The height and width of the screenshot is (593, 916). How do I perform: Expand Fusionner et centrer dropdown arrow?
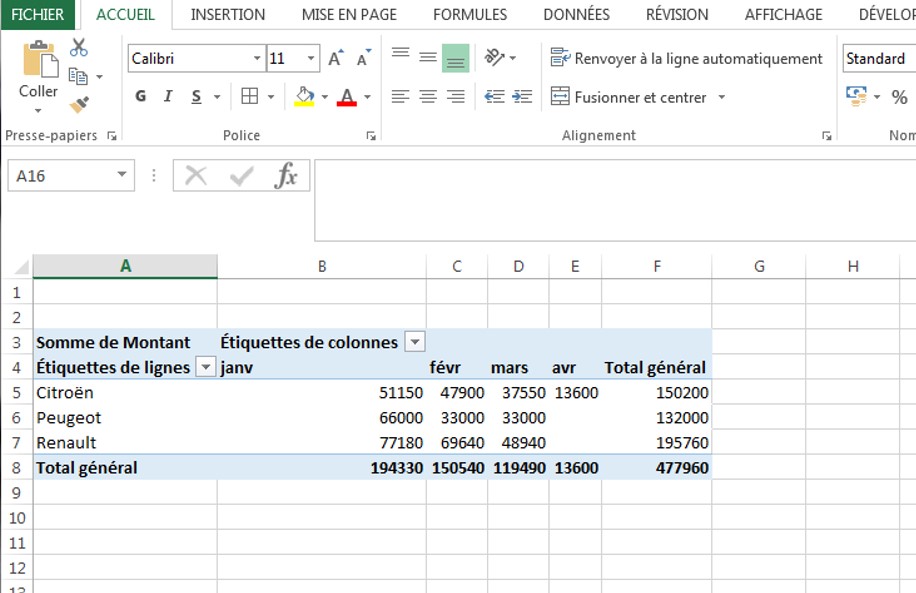click(722, 97)
